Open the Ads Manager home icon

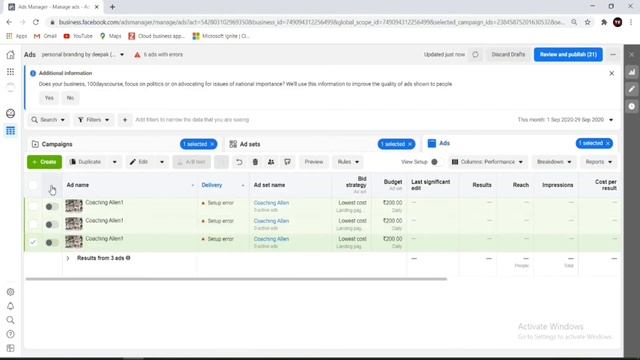point(11,55)
